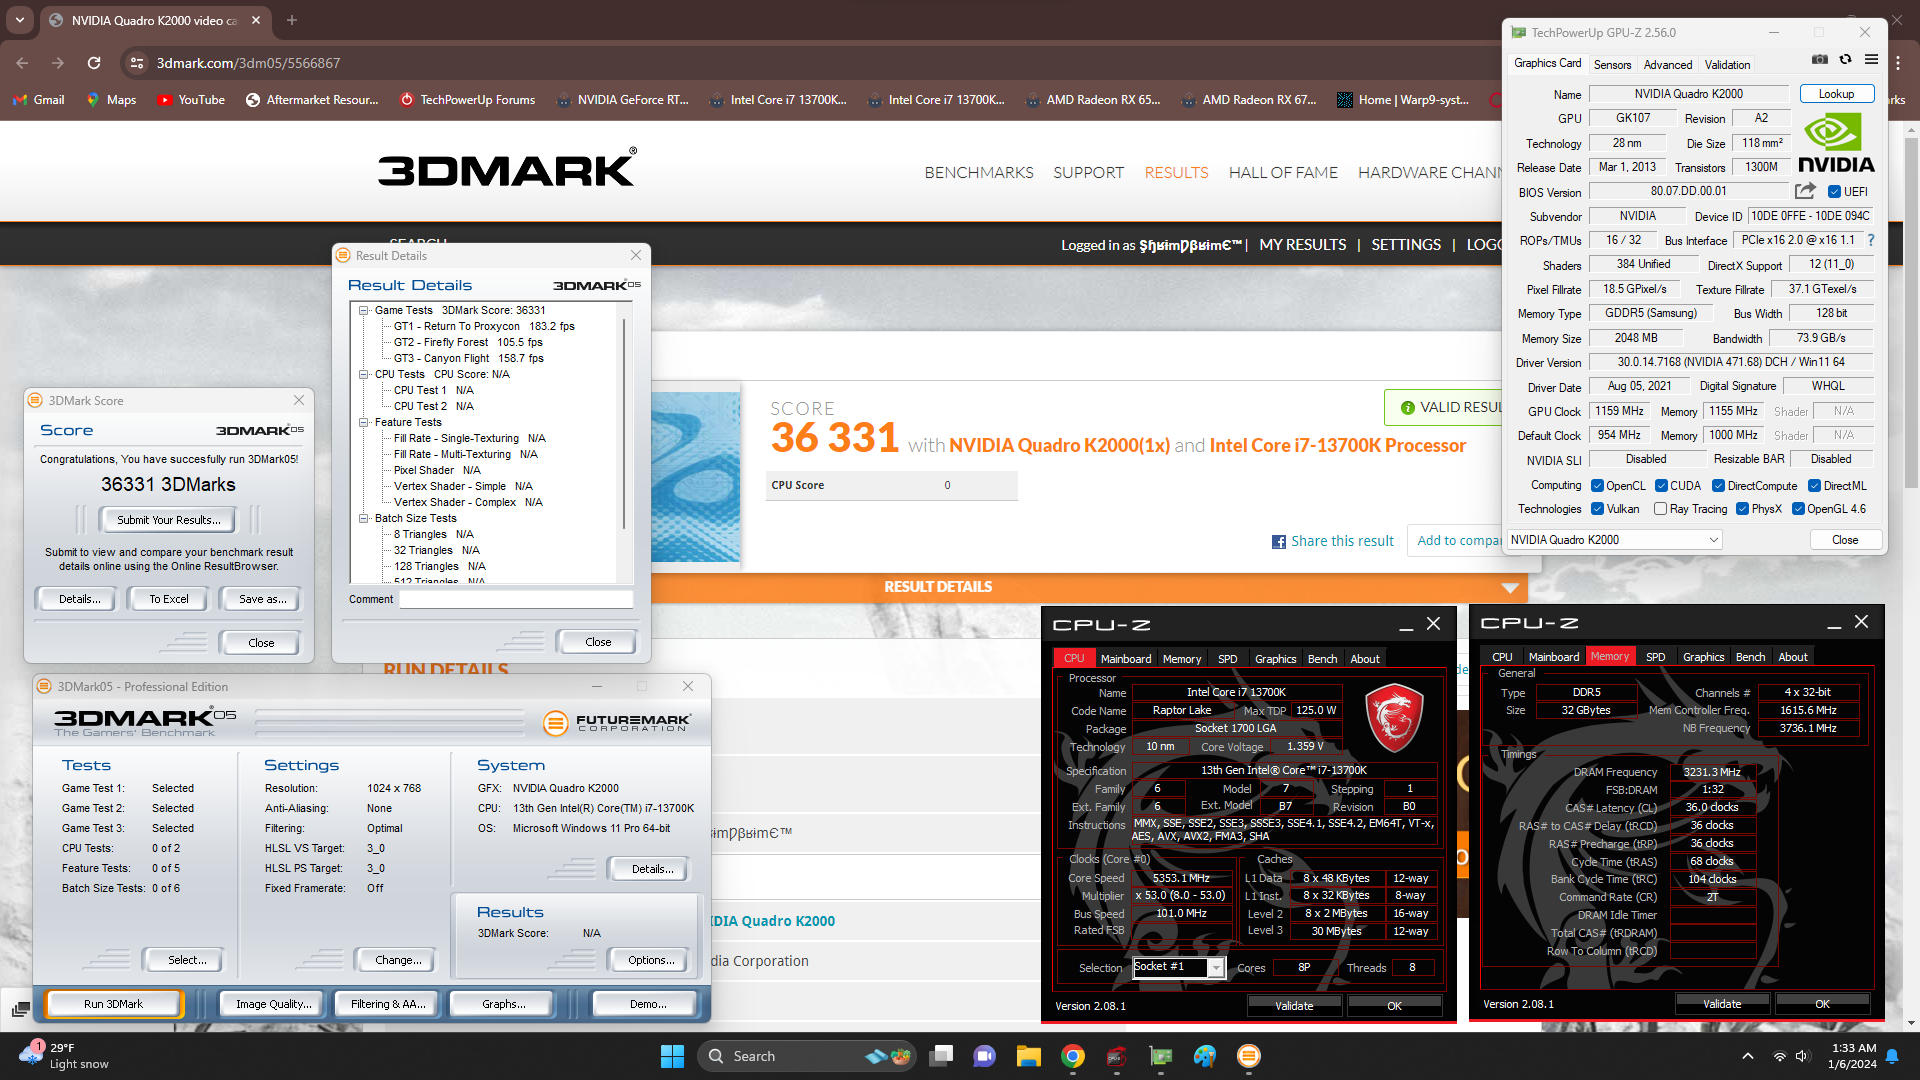Screen dimensions: 1920x1080
Task: Toggle the PhysX checkbox
Action: (x=1742, y=509)
